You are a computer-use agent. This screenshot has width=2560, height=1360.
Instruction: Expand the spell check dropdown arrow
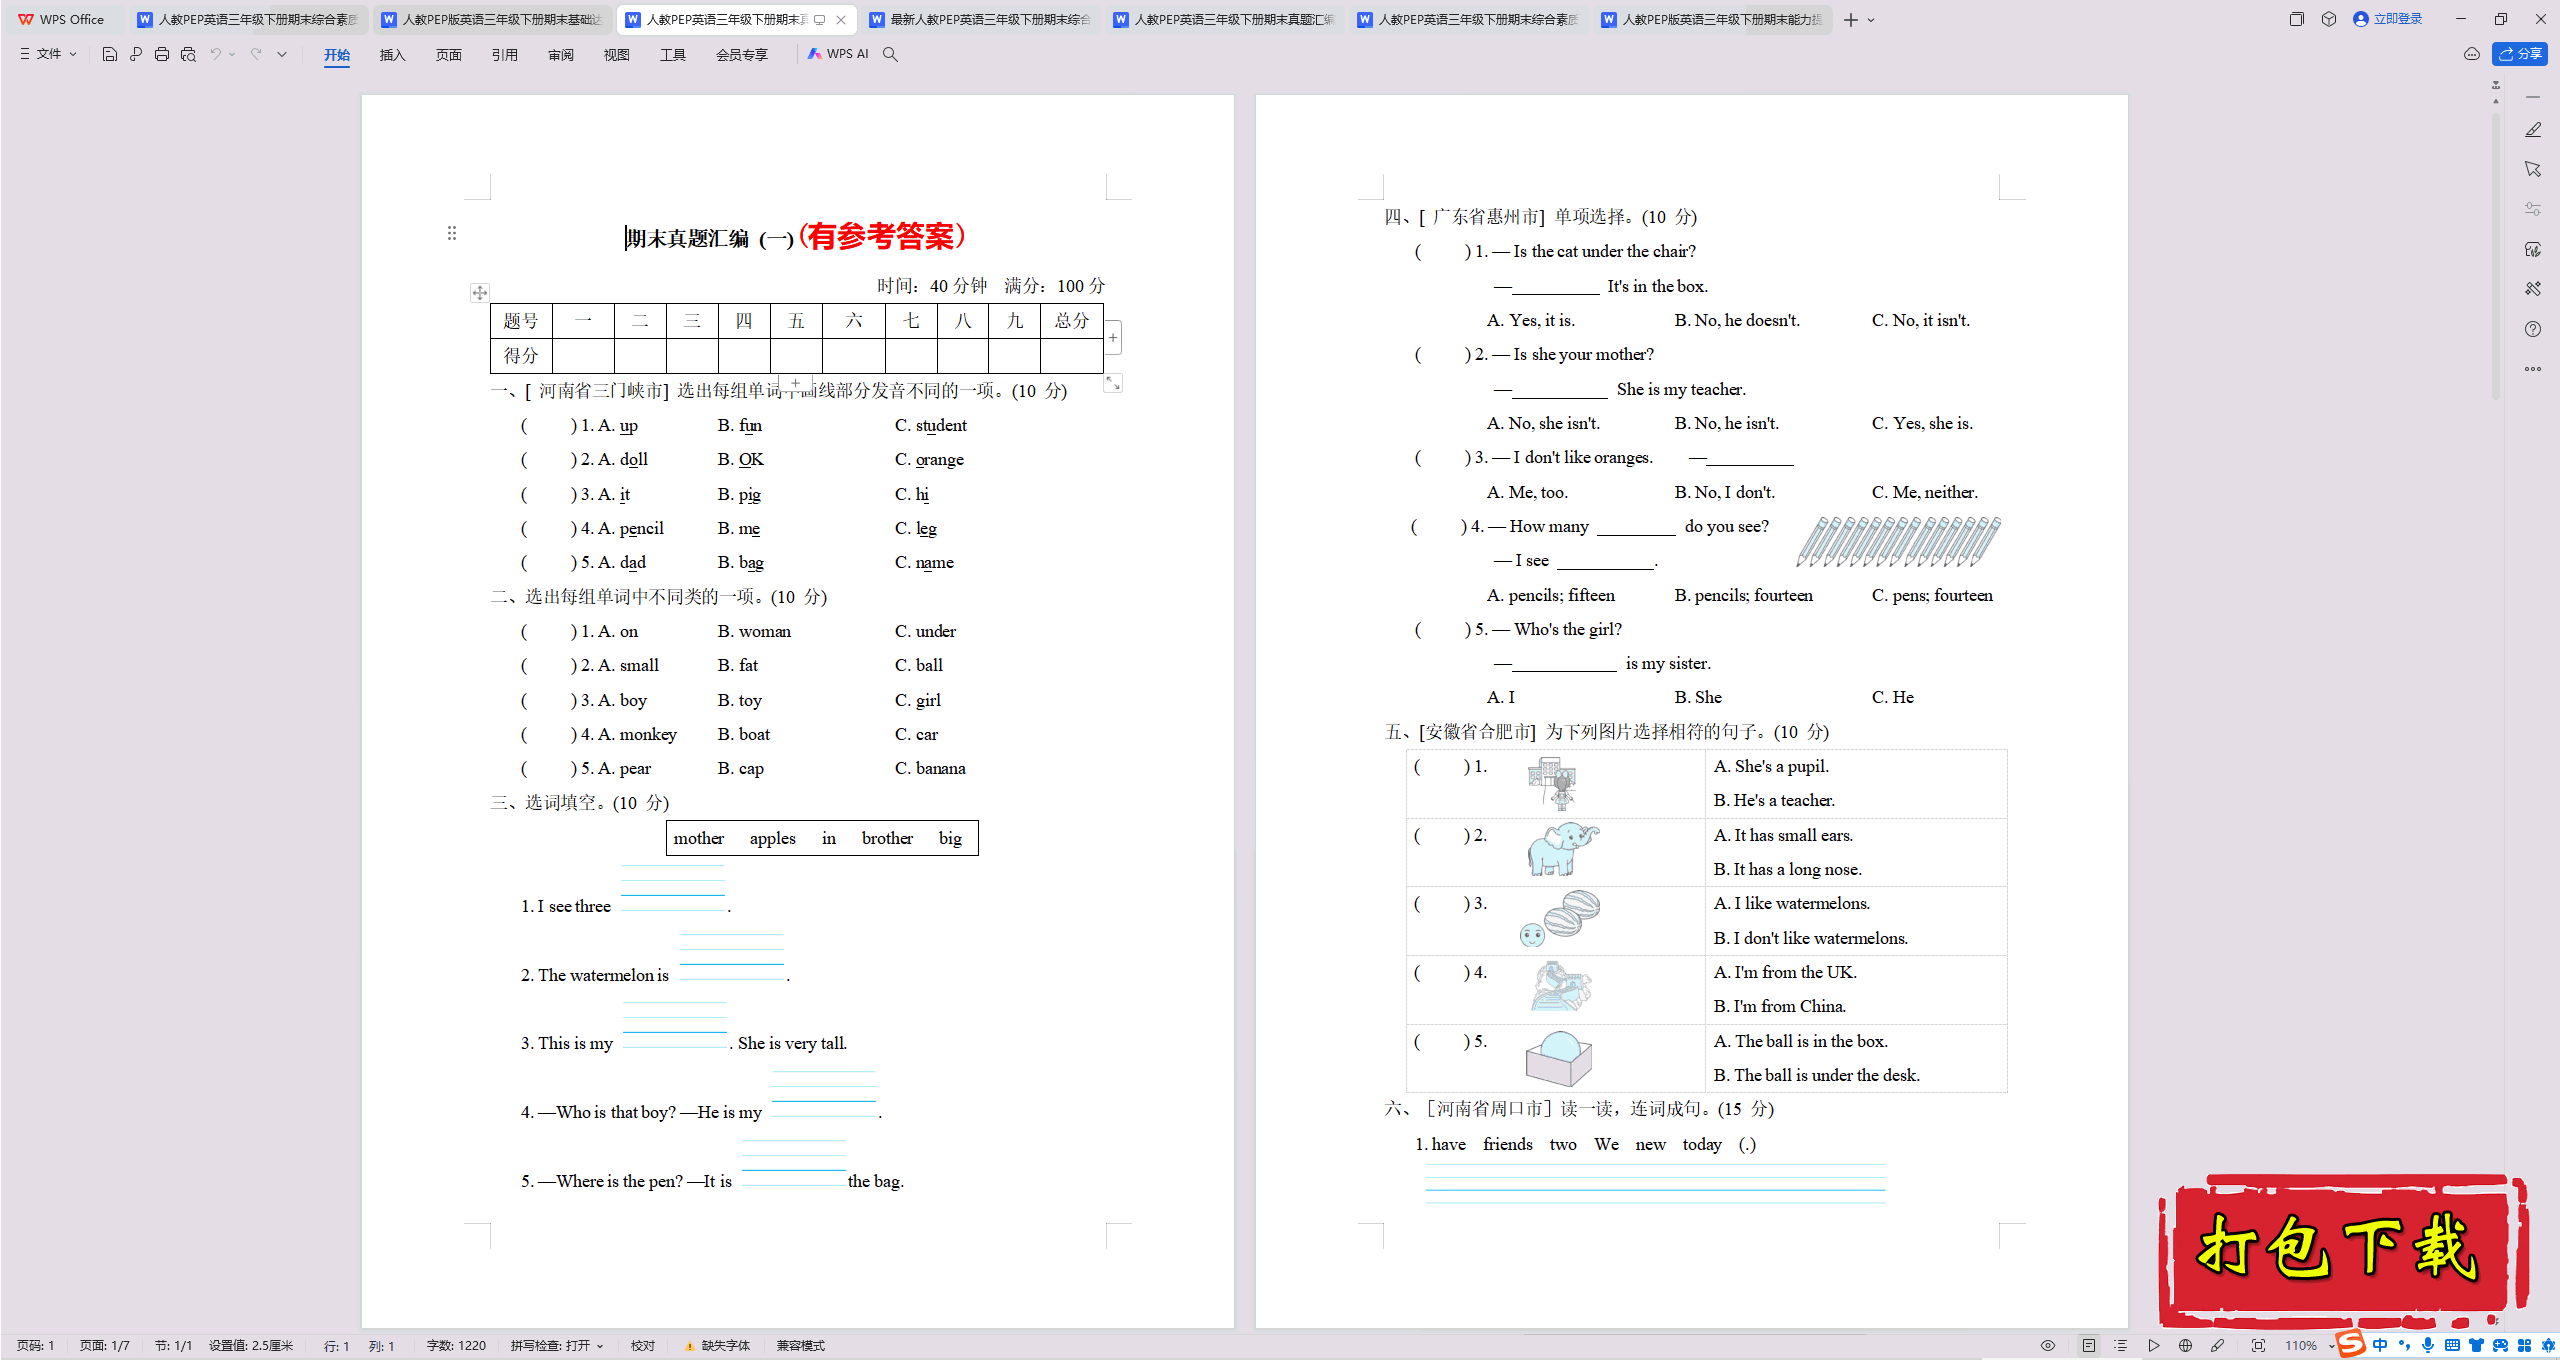[x=600, y=1346]
